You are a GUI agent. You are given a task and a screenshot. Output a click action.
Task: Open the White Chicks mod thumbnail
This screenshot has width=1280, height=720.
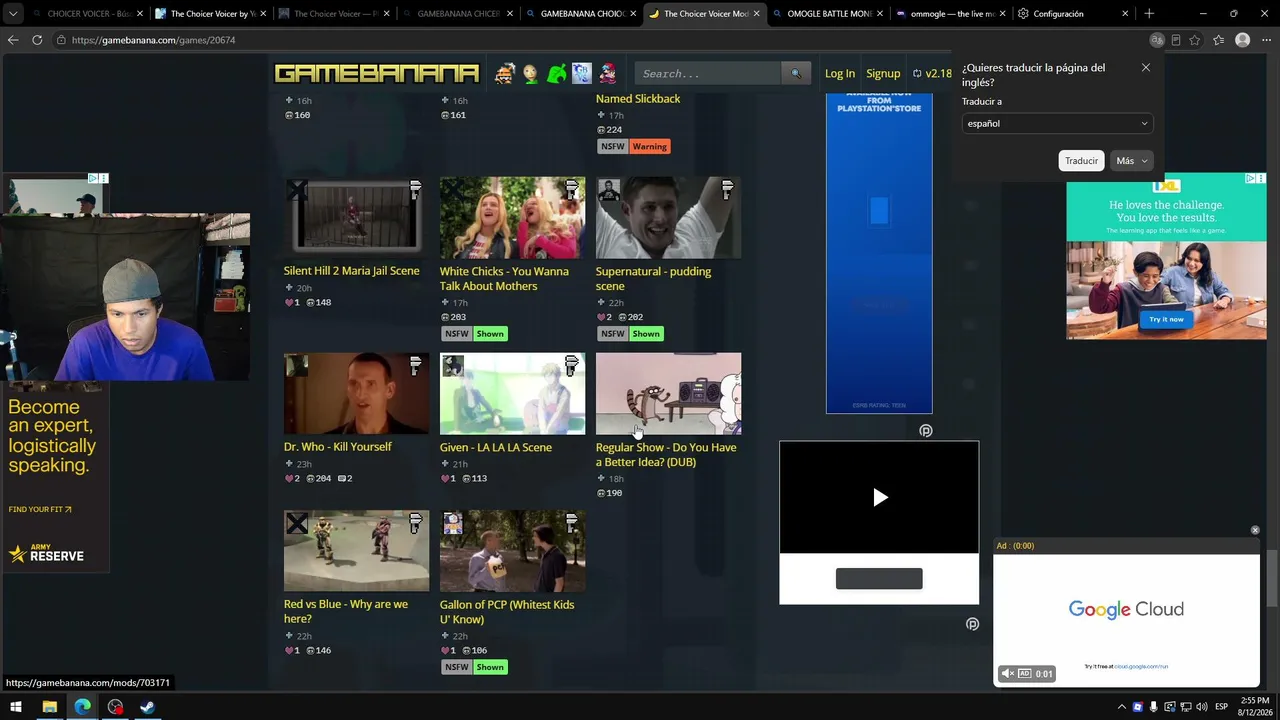point(512,217)
